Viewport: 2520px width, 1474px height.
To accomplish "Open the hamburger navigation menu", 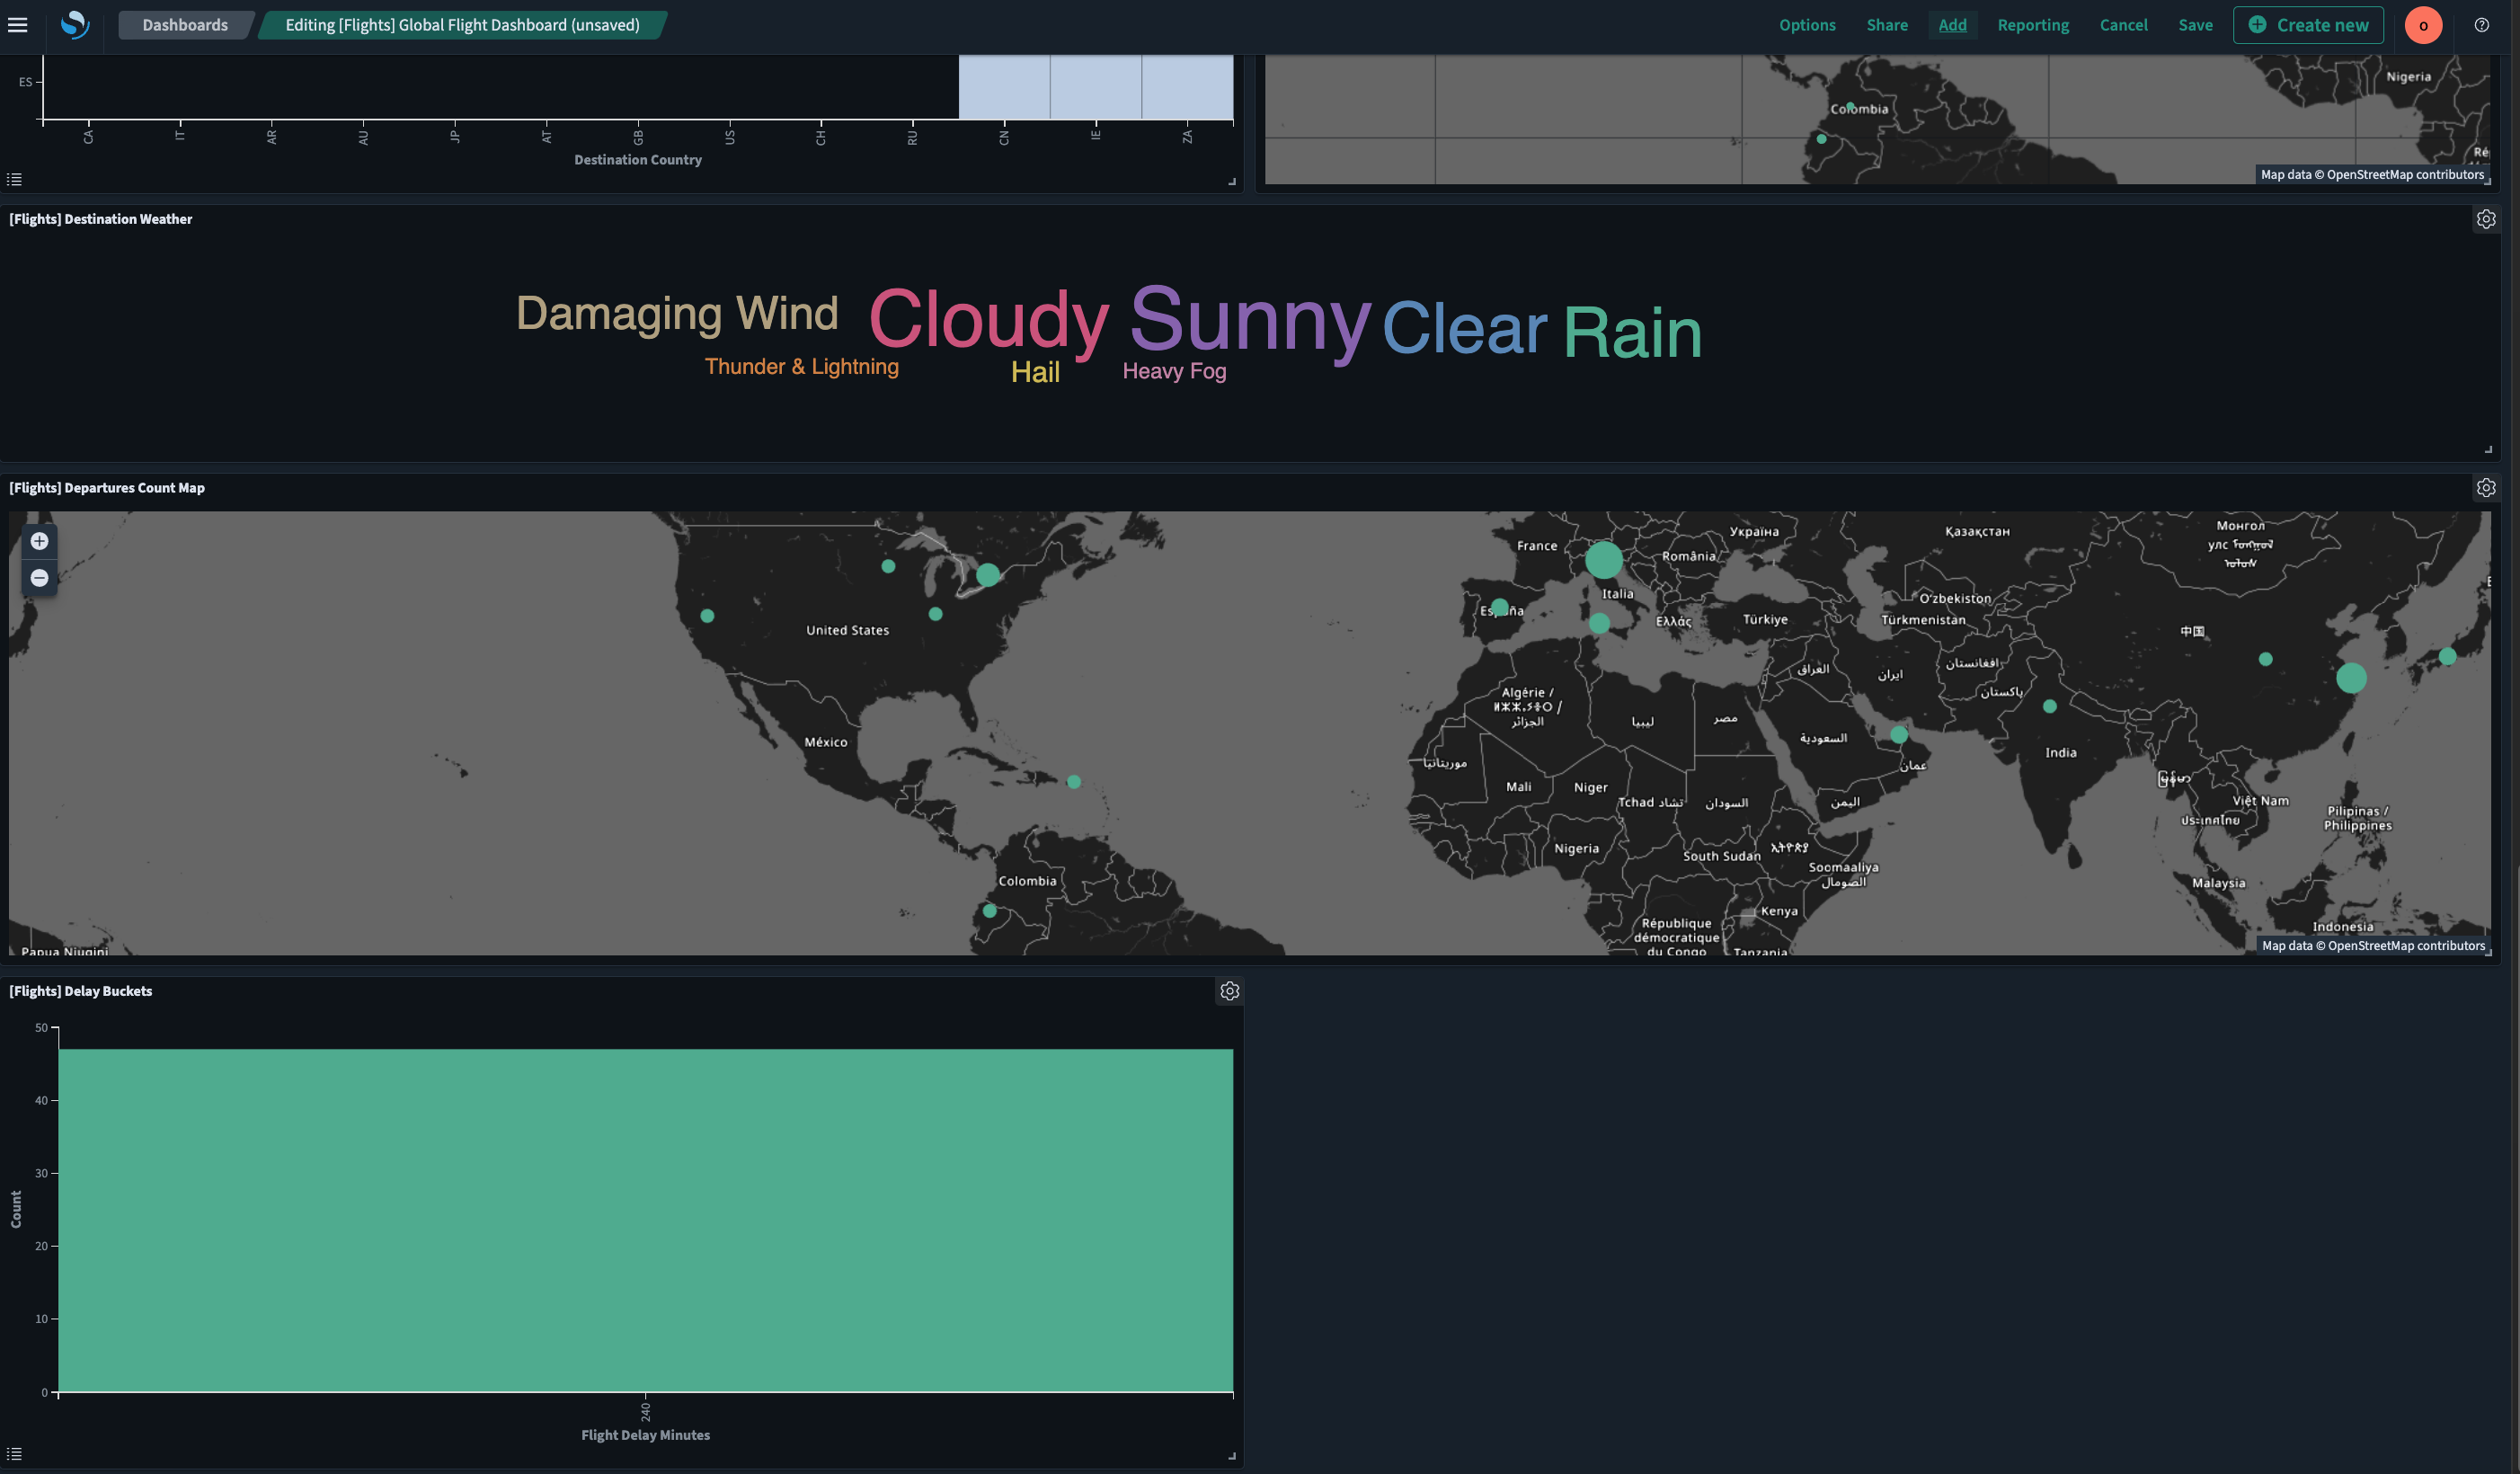I will [18, 25].
